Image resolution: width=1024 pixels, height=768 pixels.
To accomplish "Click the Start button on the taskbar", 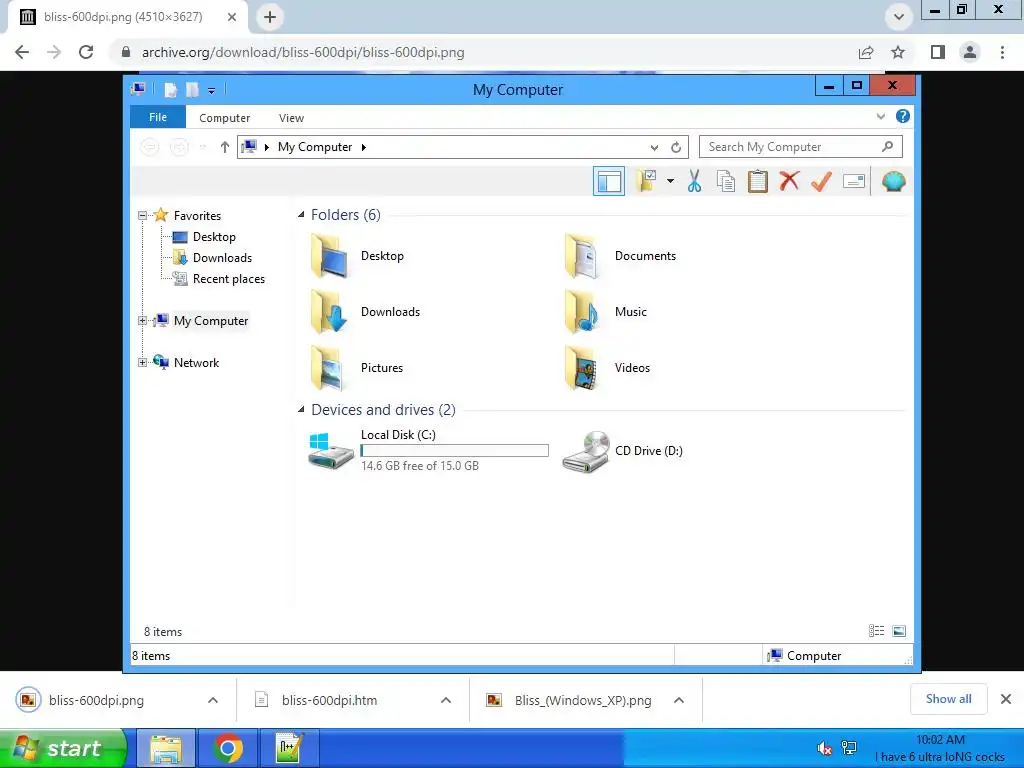I will (x=64, y=748).
